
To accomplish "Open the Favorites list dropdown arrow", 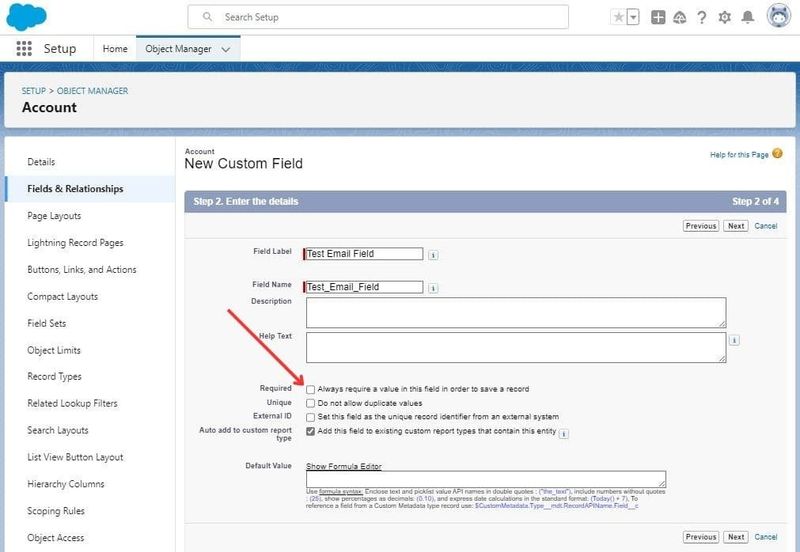I will coord(633,17).
